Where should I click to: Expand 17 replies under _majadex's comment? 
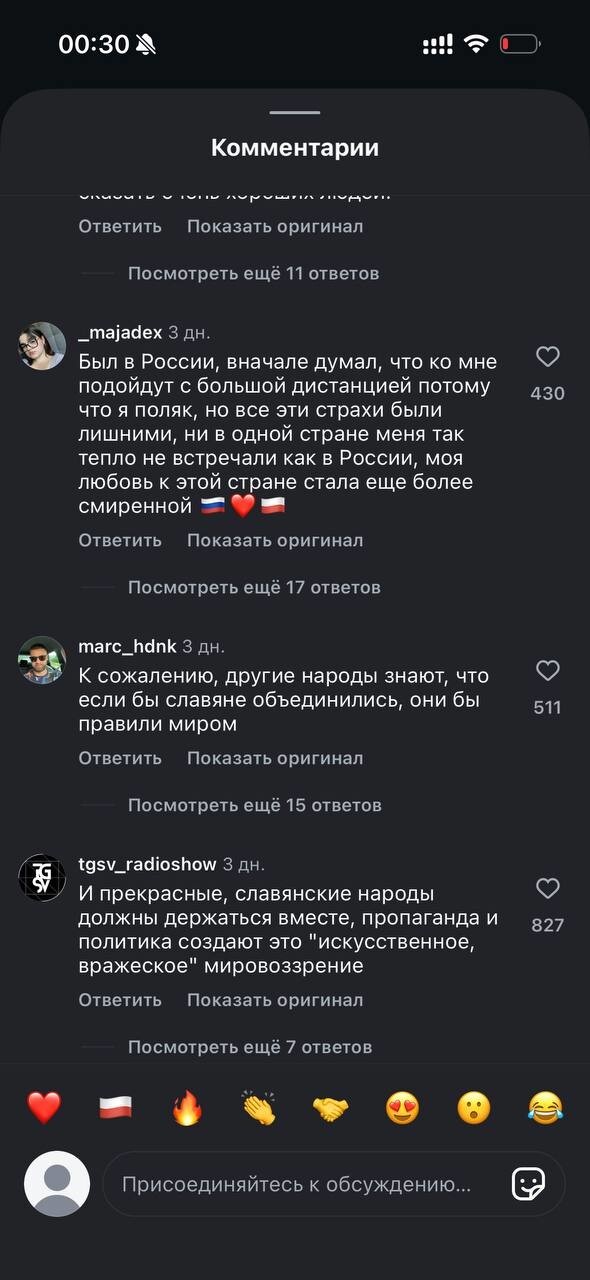pos(253,587)
